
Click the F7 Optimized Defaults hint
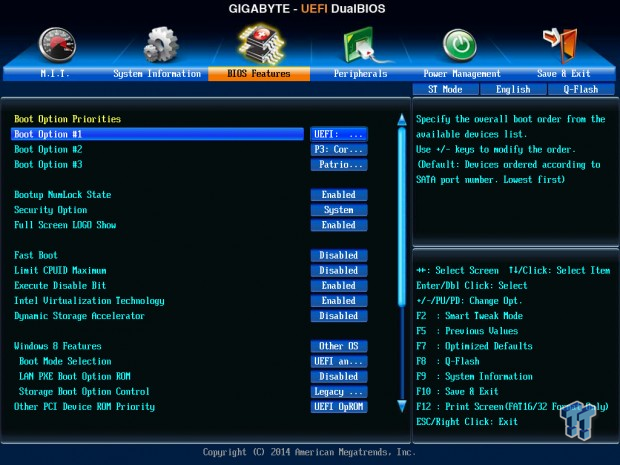click(474, 346)
